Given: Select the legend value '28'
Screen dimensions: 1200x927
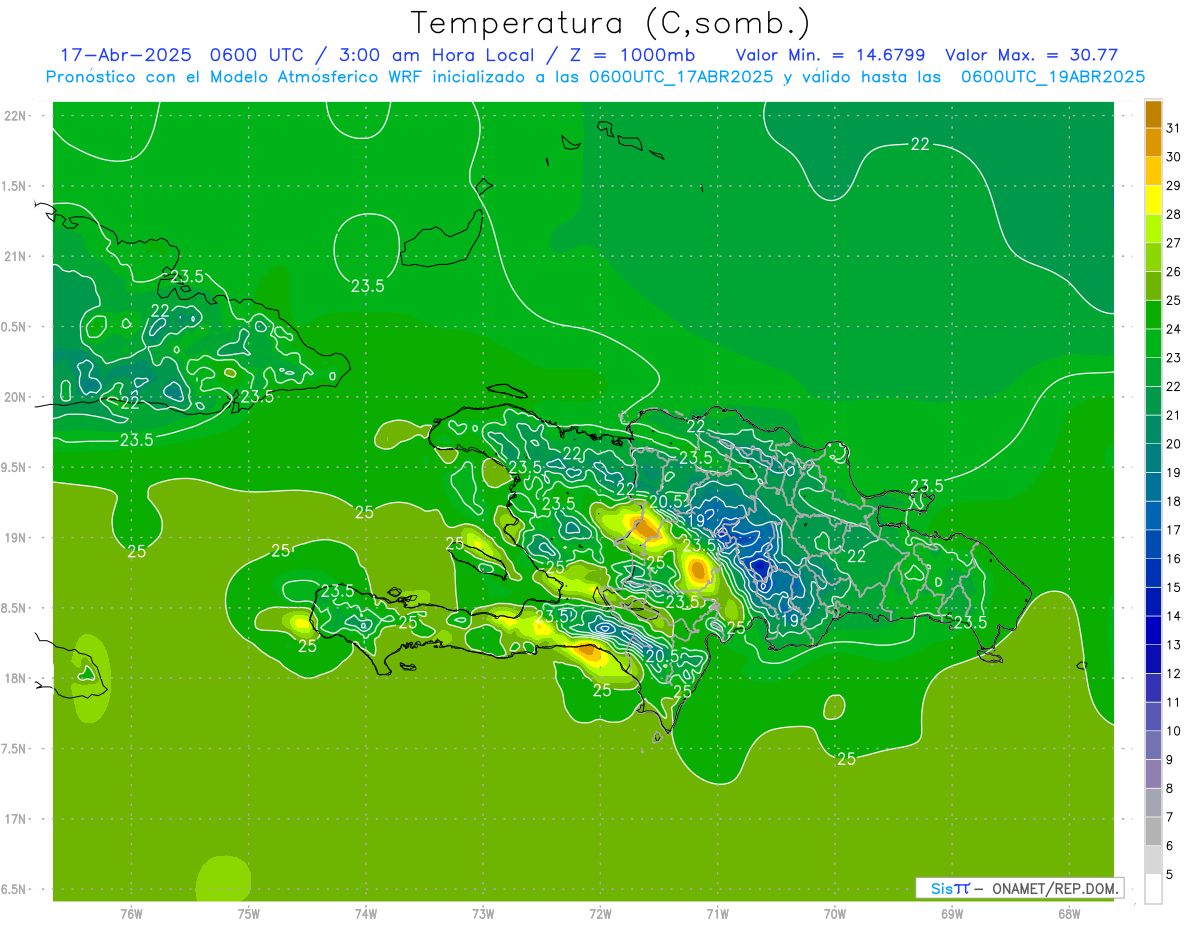Looking at the screenshot, I should point(1174,214).
